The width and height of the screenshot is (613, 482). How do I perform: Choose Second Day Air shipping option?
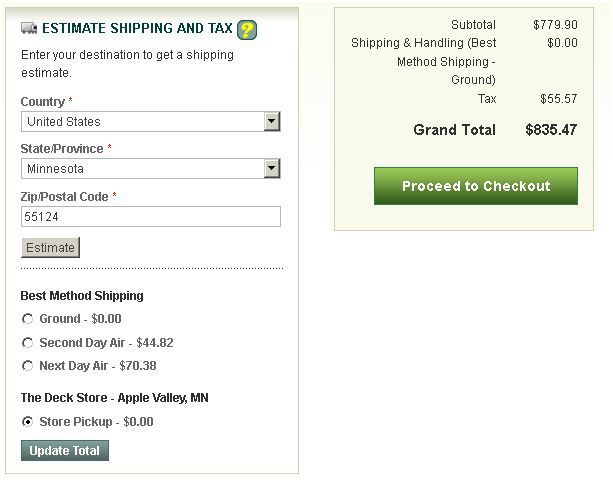[x=27, y=343]
